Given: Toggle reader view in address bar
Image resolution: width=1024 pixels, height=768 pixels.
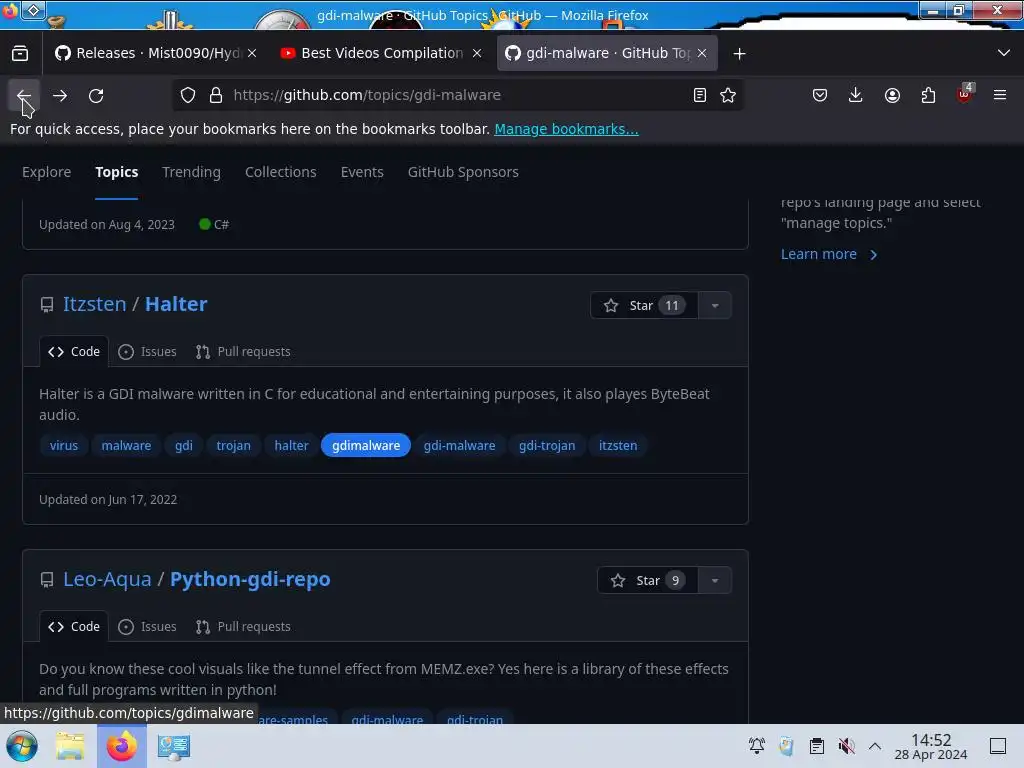Looking at the screenshot, I should point(699,95).
